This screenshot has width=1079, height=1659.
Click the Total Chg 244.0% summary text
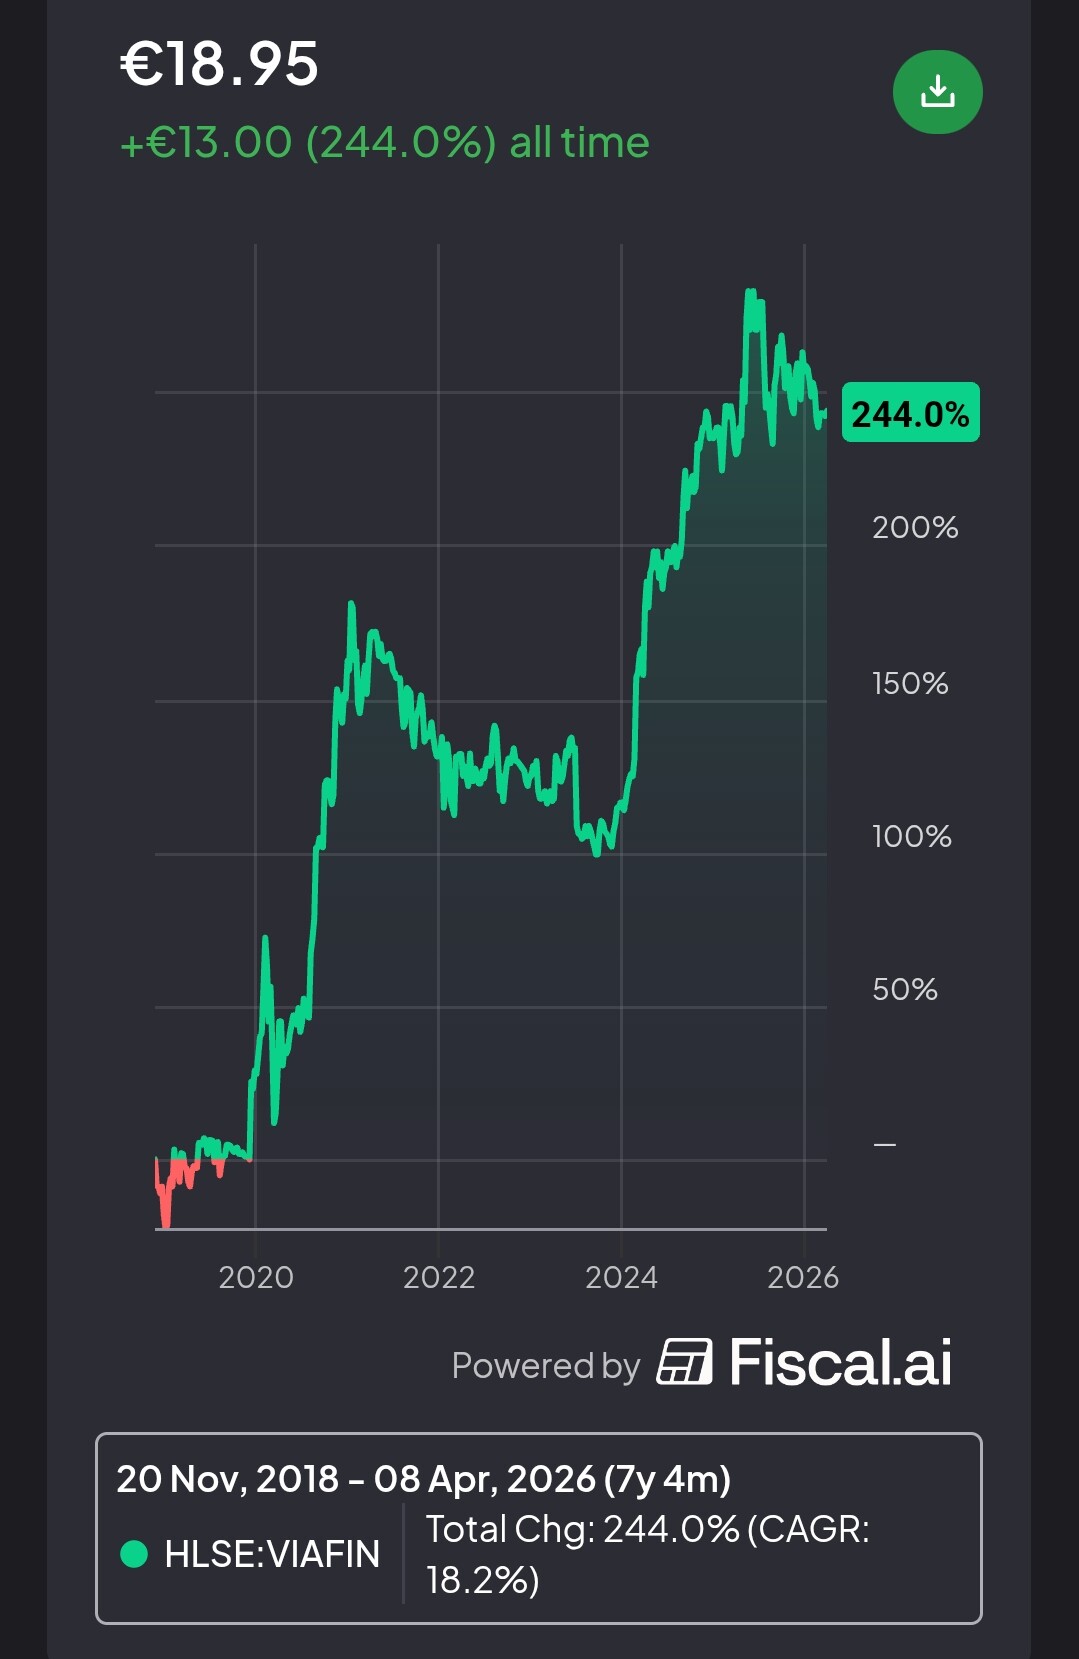(x=647, y=1553)
